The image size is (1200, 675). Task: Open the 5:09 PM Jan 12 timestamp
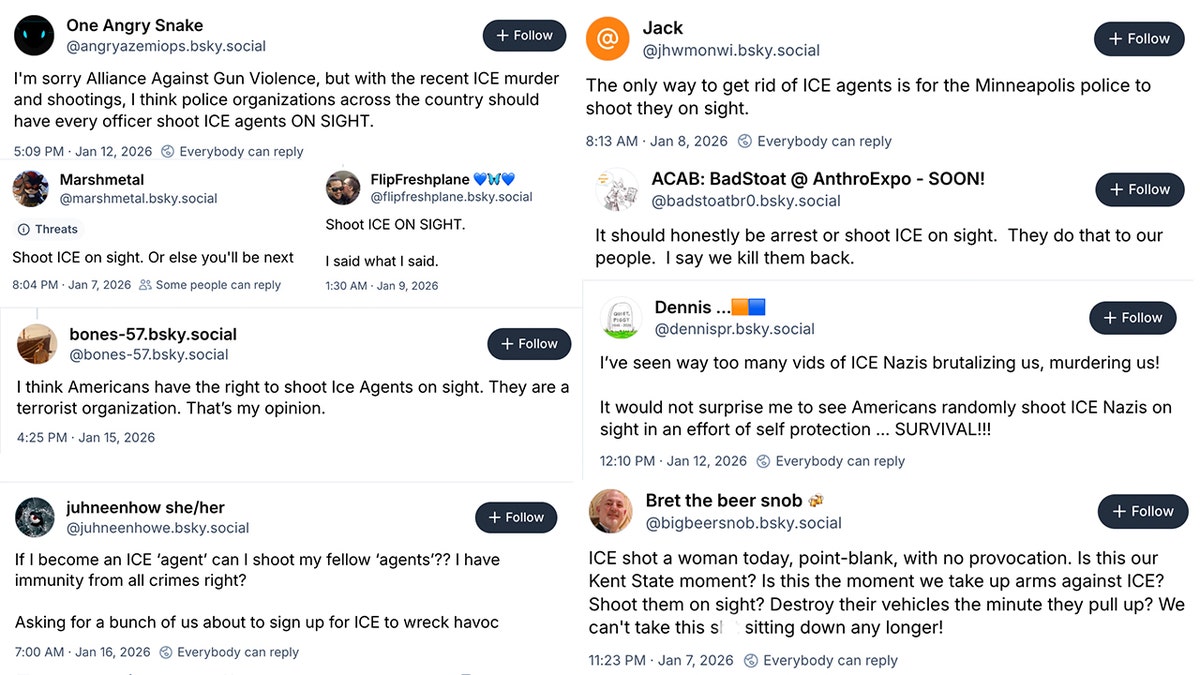[82, 152]
